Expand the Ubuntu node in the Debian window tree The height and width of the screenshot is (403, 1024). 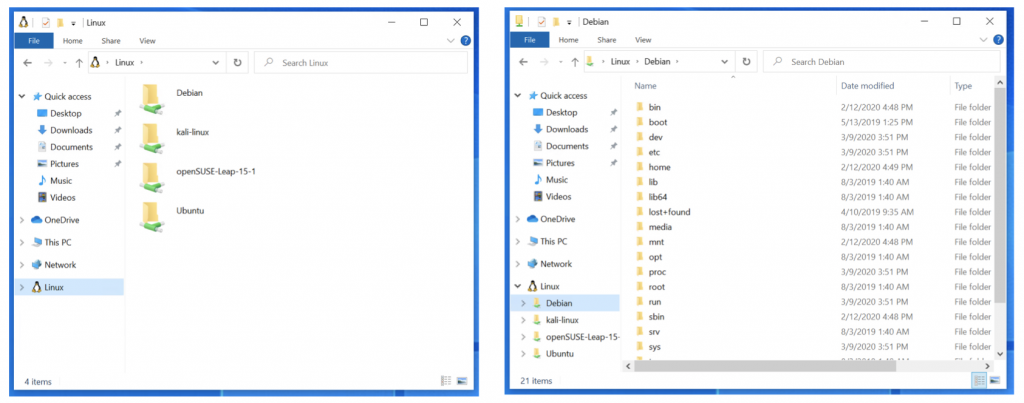(x=523, y=353)
